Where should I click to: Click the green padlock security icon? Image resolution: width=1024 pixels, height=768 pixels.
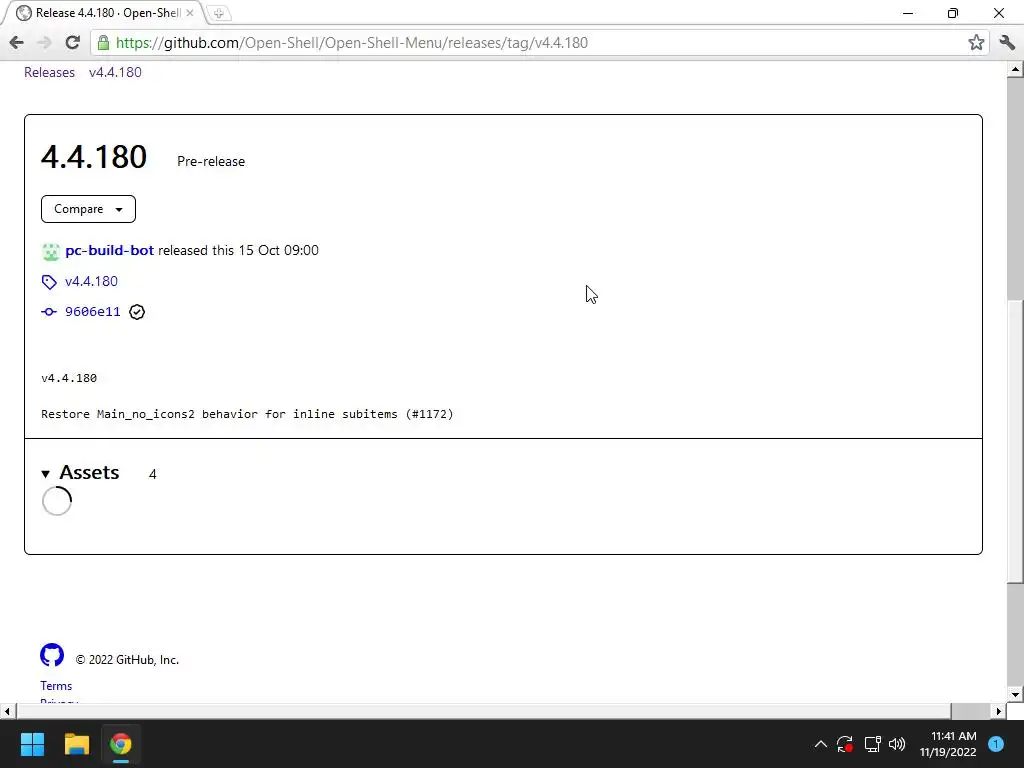coord(103,43)
